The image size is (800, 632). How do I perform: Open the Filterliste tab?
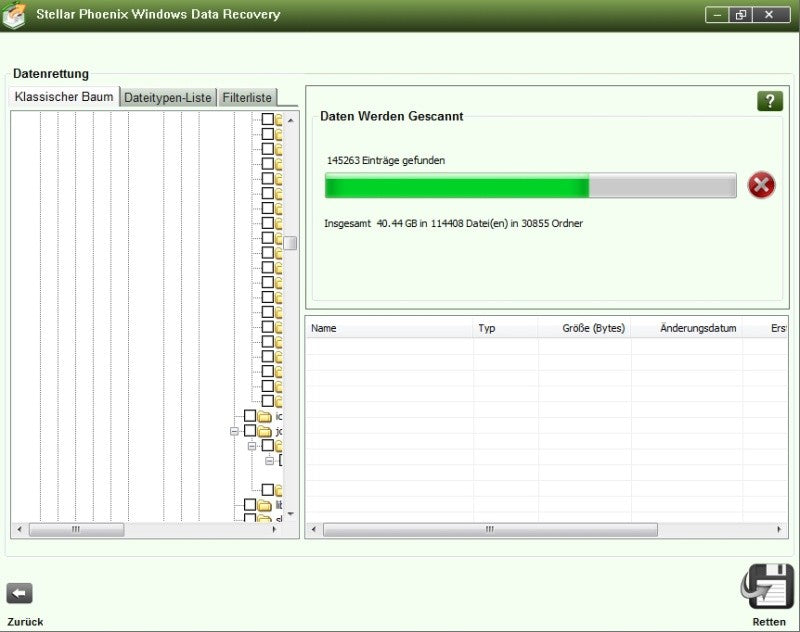point(247,97)
